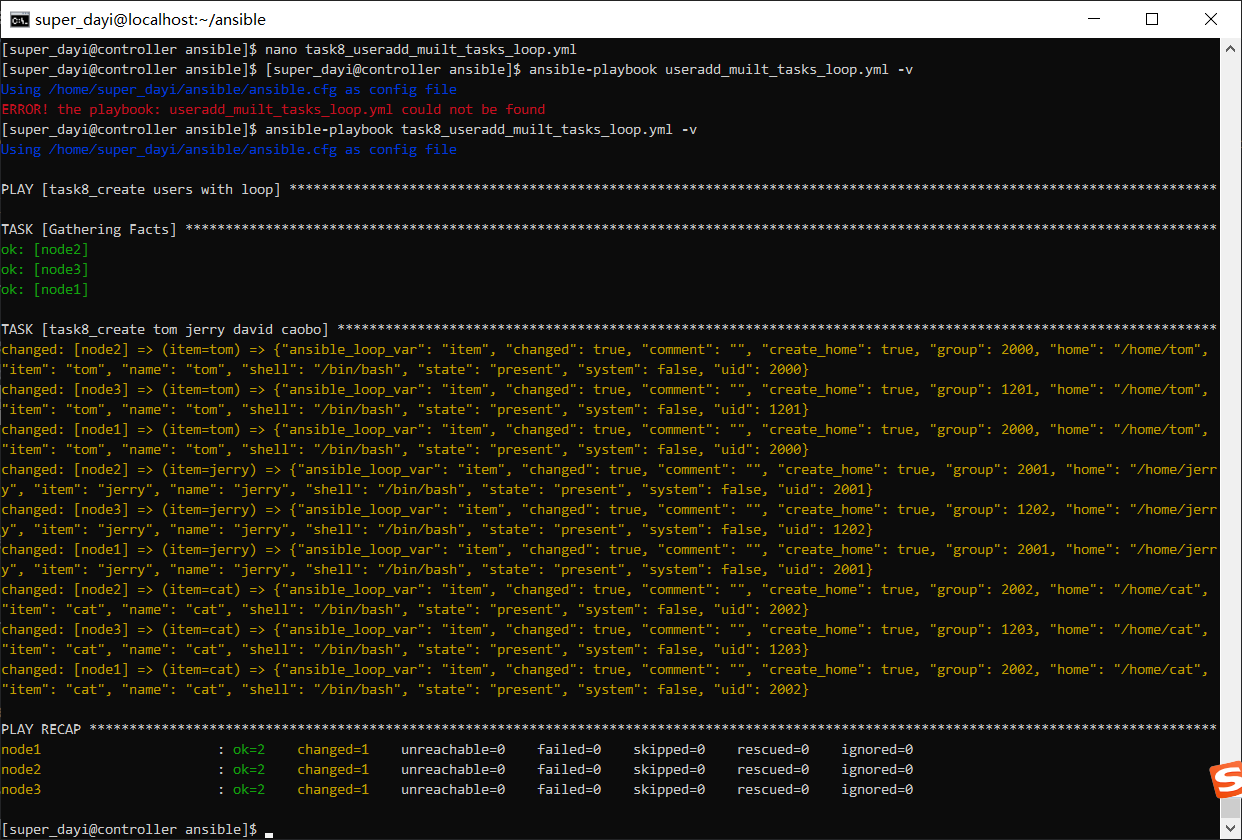Click the "uid": 1203 value for cat

click(x=765, y=649)
